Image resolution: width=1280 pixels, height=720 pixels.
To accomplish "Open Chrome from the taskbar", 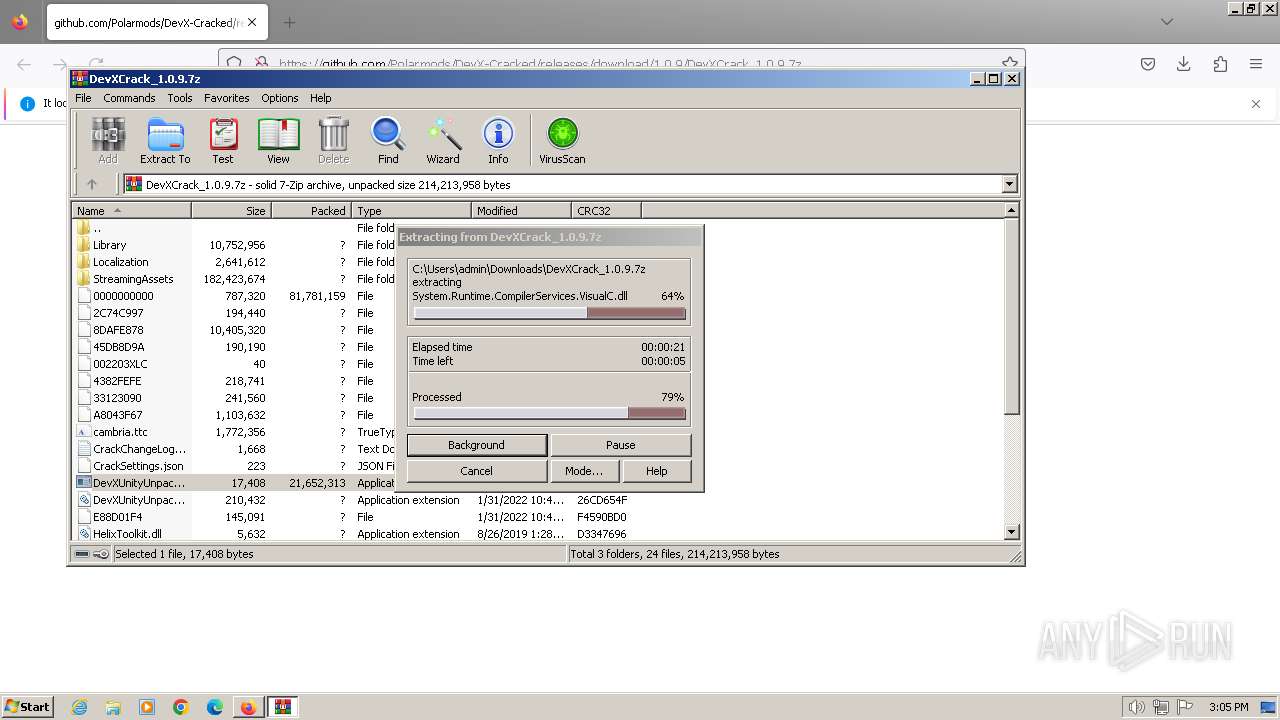I will [x=181, y=707].
